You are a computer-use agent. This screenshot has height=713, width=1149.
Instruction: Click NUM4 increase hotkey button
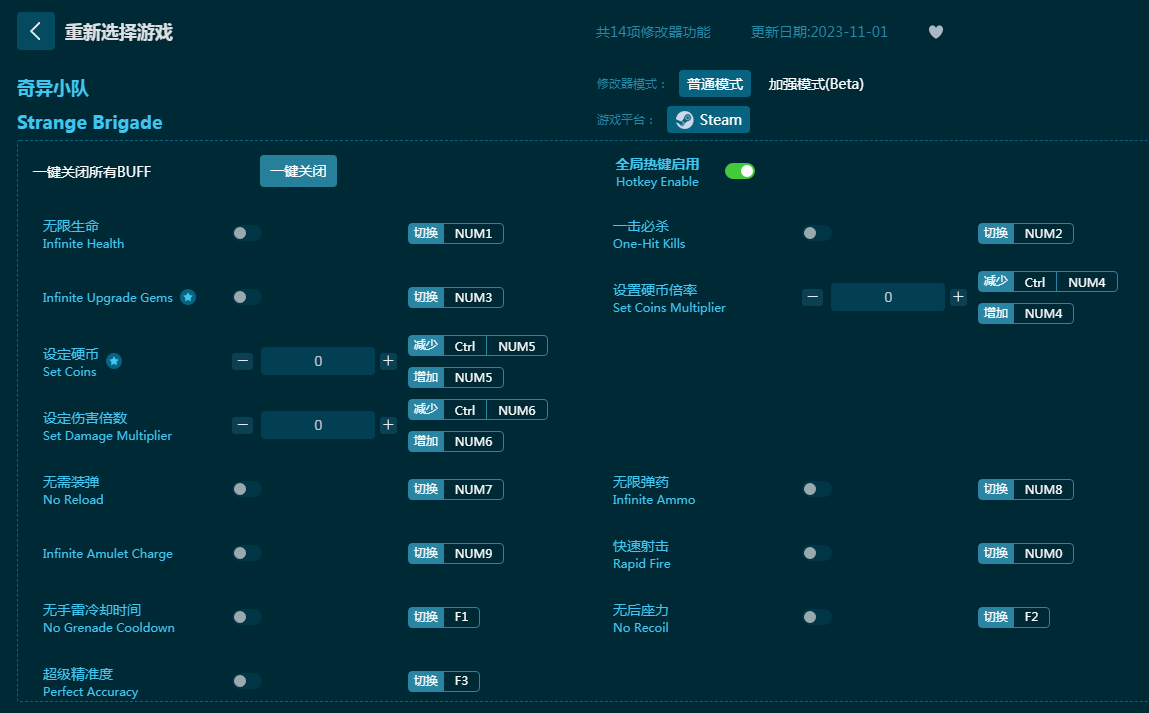click(1026, 313)
